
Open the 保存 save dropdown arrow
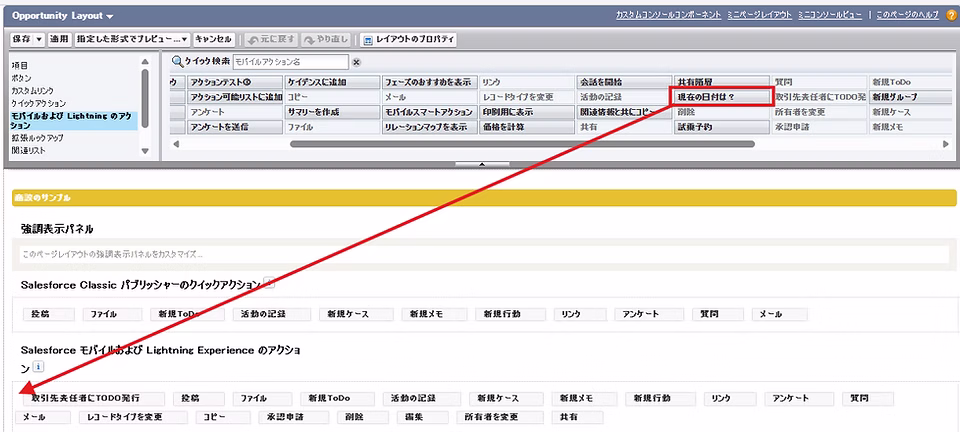[x=39, y=40]
